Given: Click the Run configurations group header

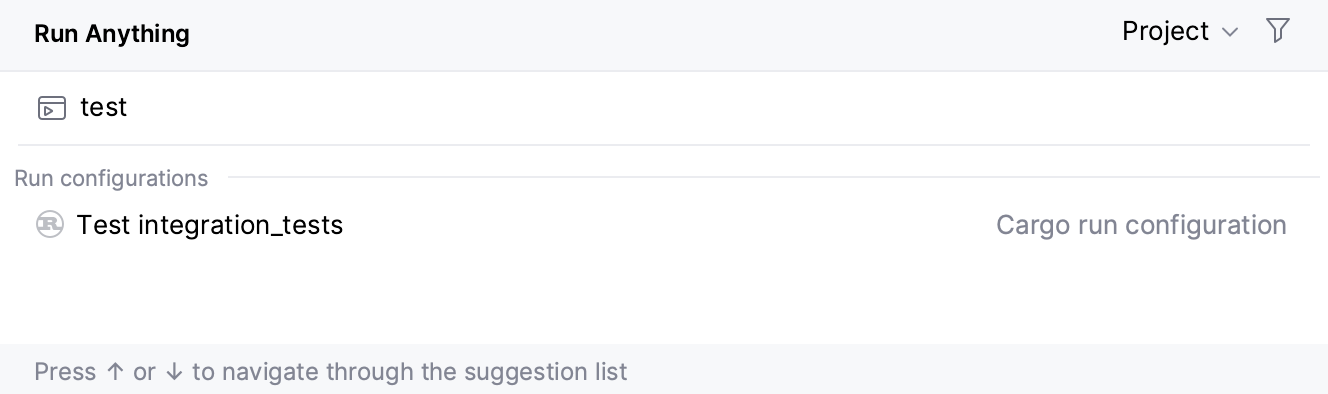Looking at the screenshot, I should [x=111, y=178].
